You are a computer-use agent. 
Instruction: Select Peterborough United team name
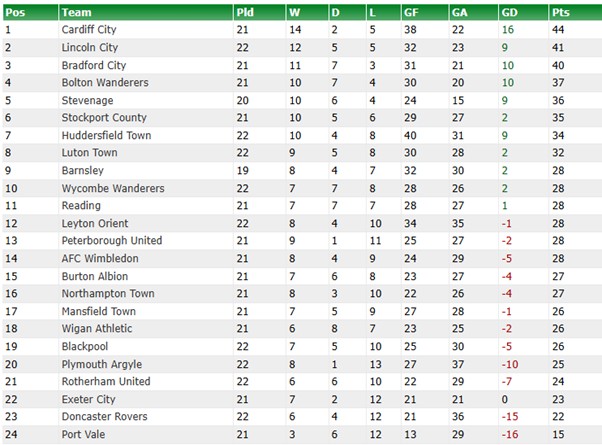click(x=110, y=241)
